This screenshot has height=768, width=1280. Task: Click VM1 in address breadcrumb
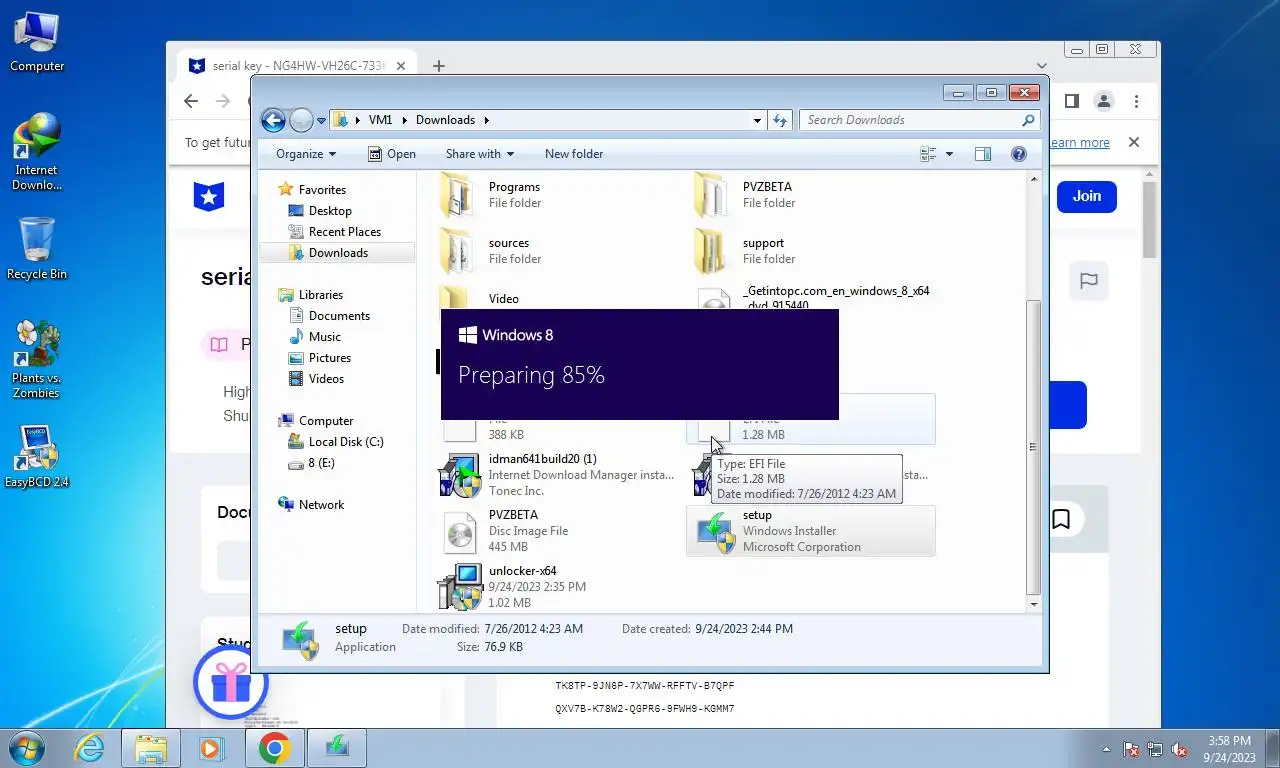pyautogui.click(x=380, y=120)
